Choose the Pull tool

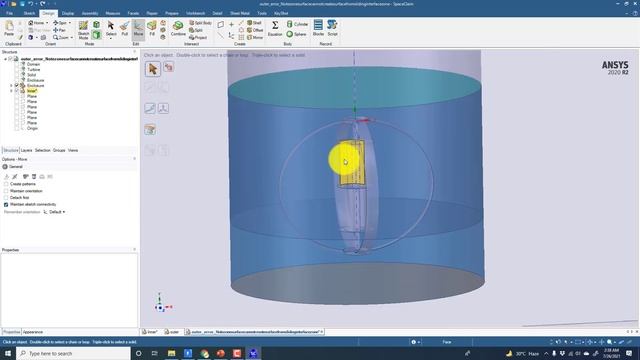pyautogui.click(x=124, y=29)
